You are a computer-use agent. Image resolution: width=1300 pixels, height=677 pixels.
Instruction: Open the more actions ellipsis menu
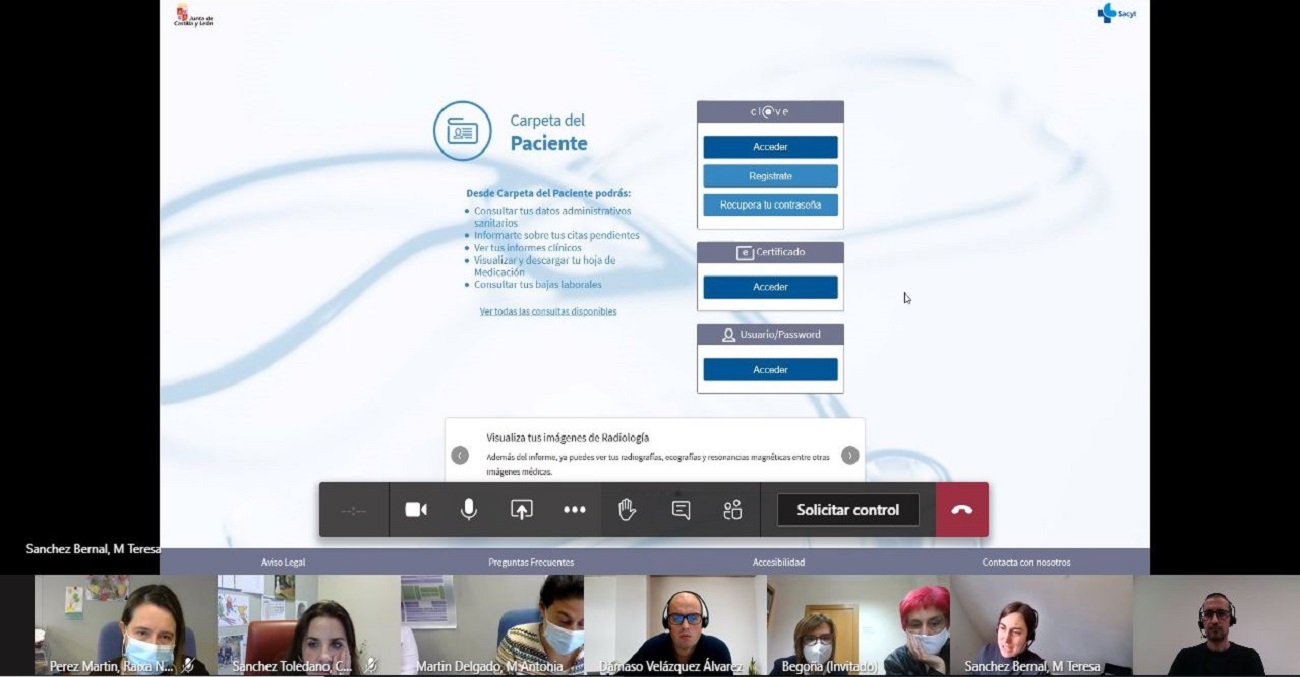574,510
